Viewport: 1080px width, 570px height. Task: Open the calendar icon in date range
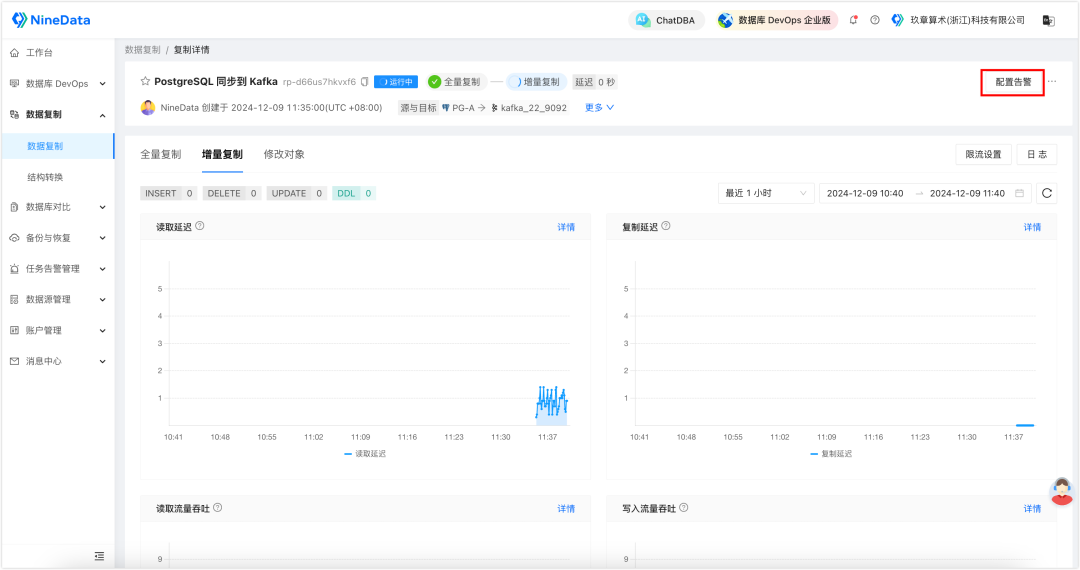(x=1019, y=193)
